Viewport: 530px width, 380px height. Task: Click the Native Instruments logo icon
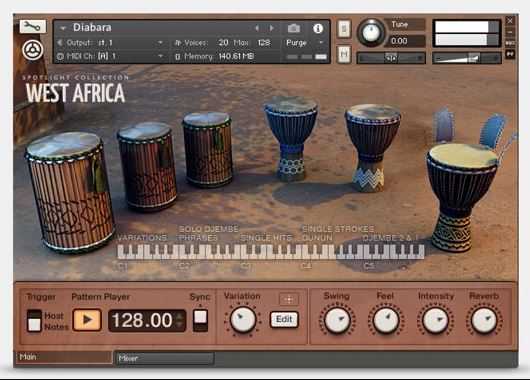point(32,50)
